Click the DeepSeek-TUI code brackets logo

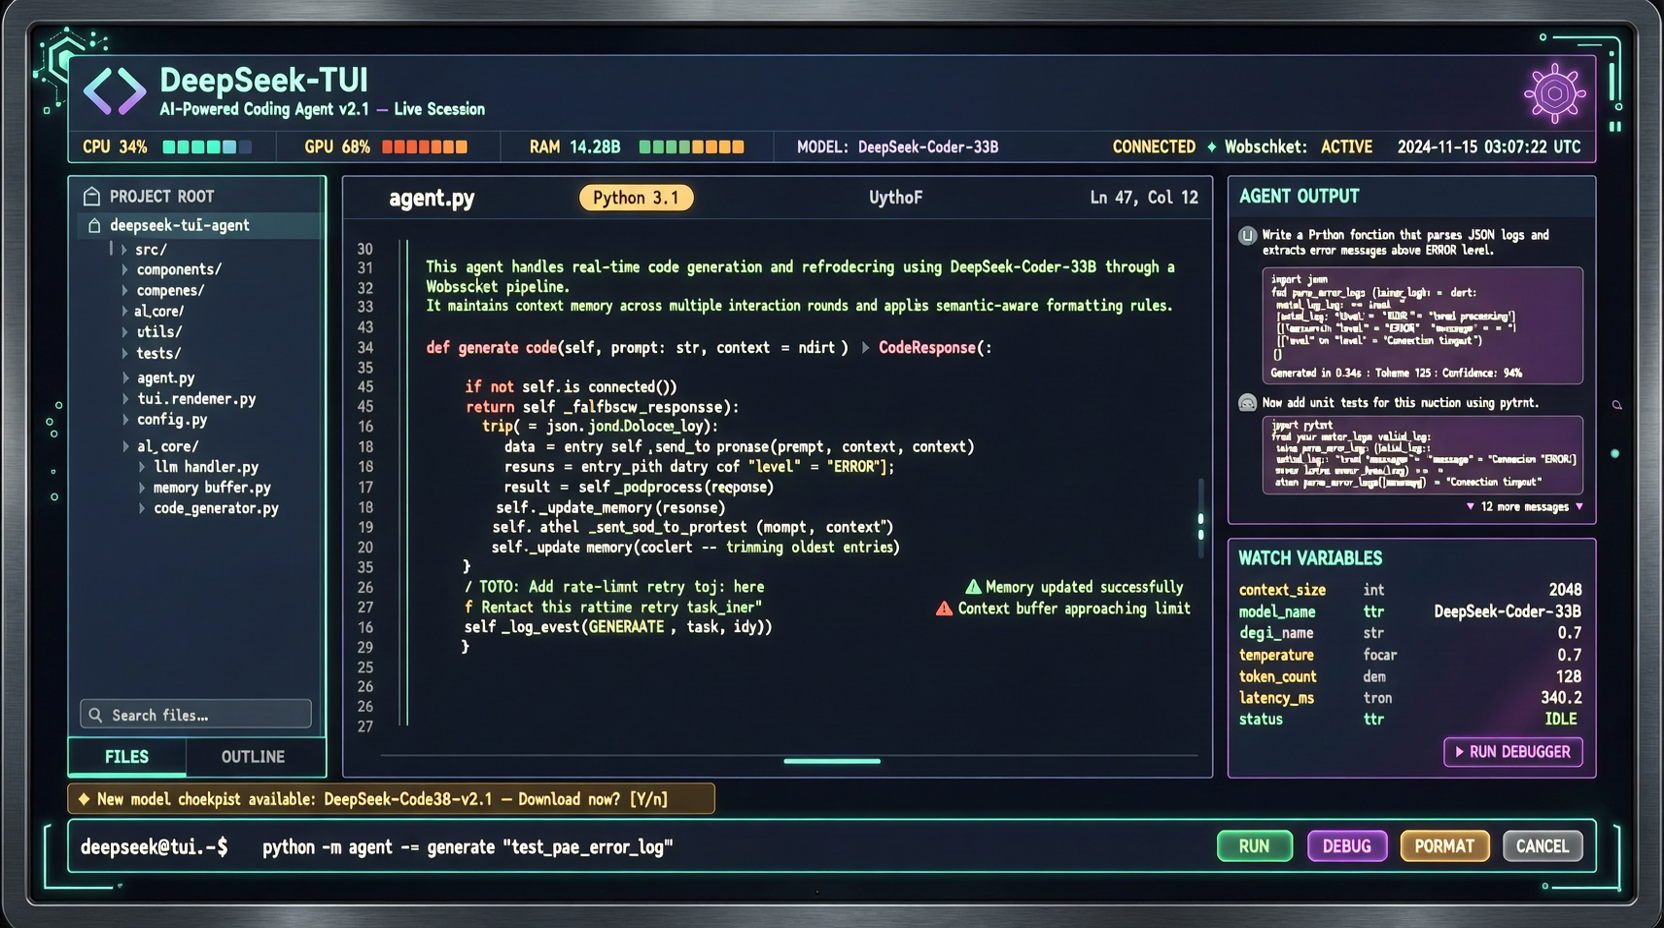tap(114, 91)
